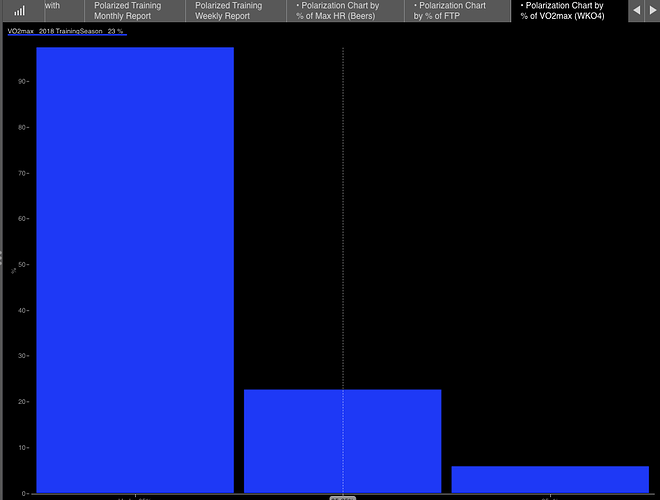
Task: Open the bar chart icon tab
Action: click(x=20, y=11)
